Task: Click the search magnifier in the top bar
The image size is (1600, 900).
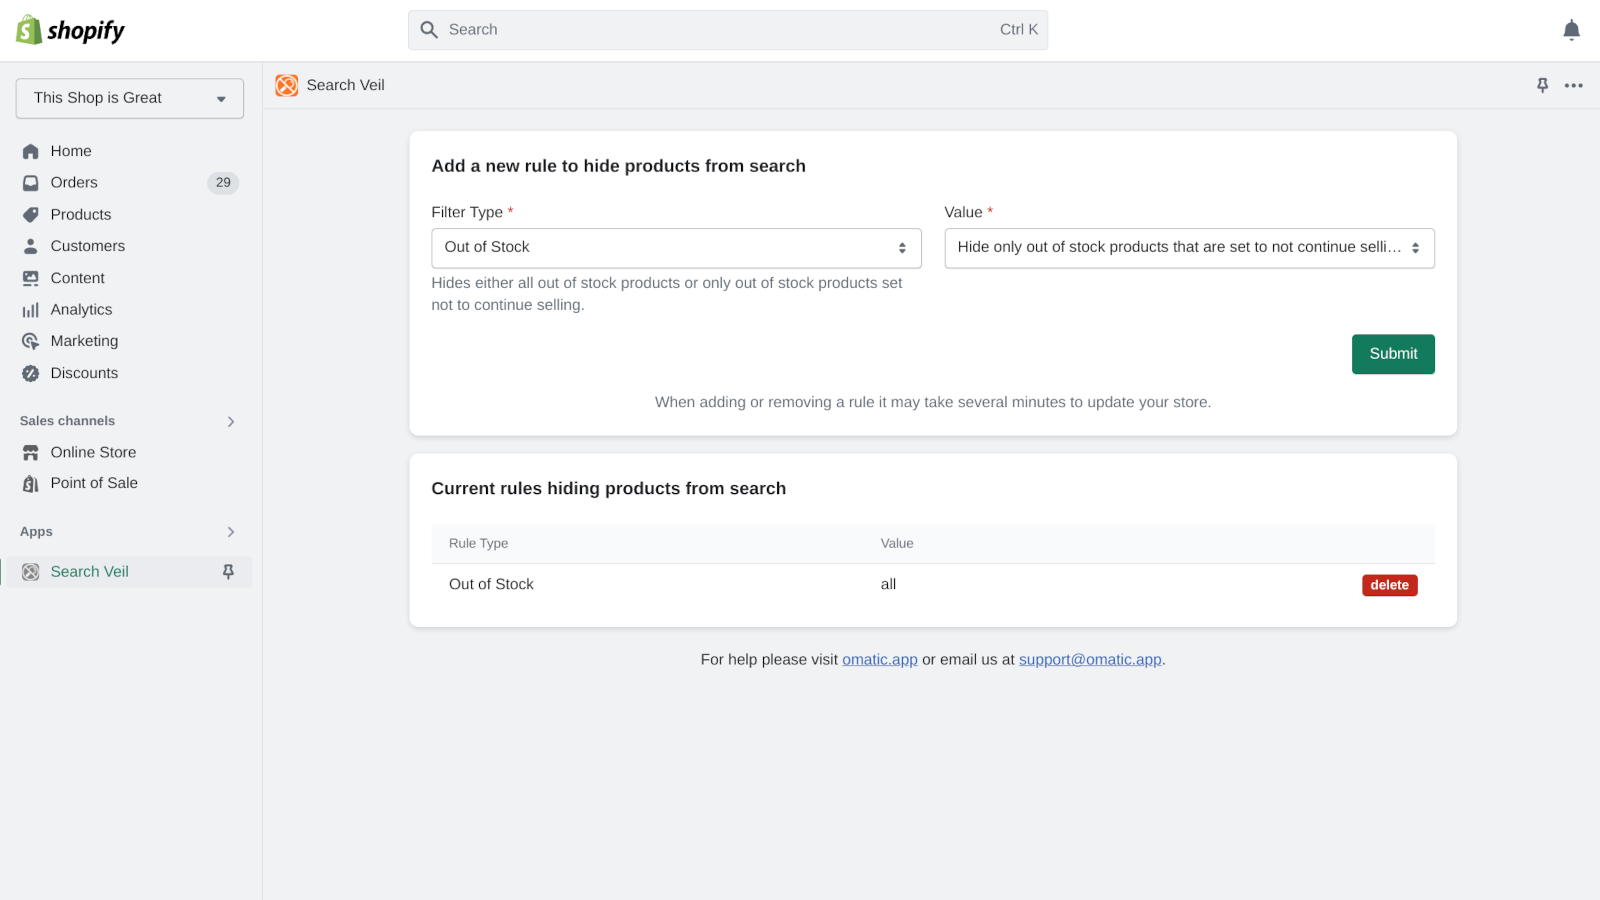Action: coord(428,29)
